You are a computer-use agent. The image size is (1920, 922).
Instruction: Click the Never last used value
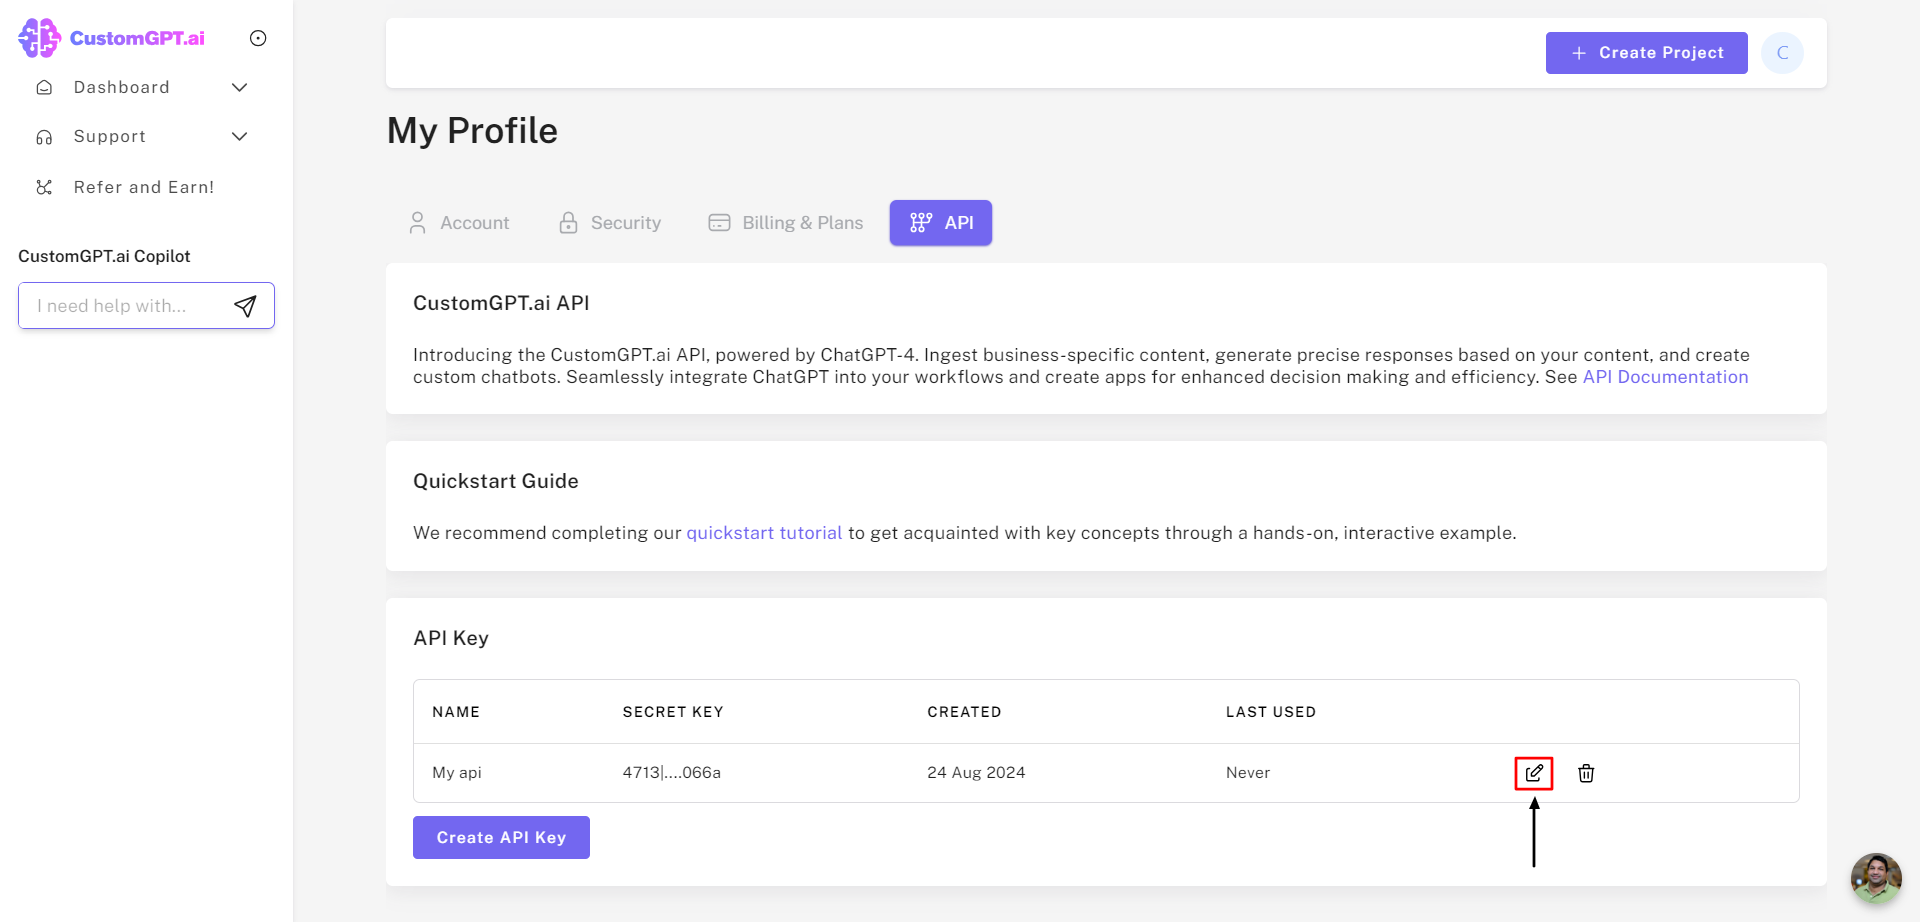pos(1248,773)
